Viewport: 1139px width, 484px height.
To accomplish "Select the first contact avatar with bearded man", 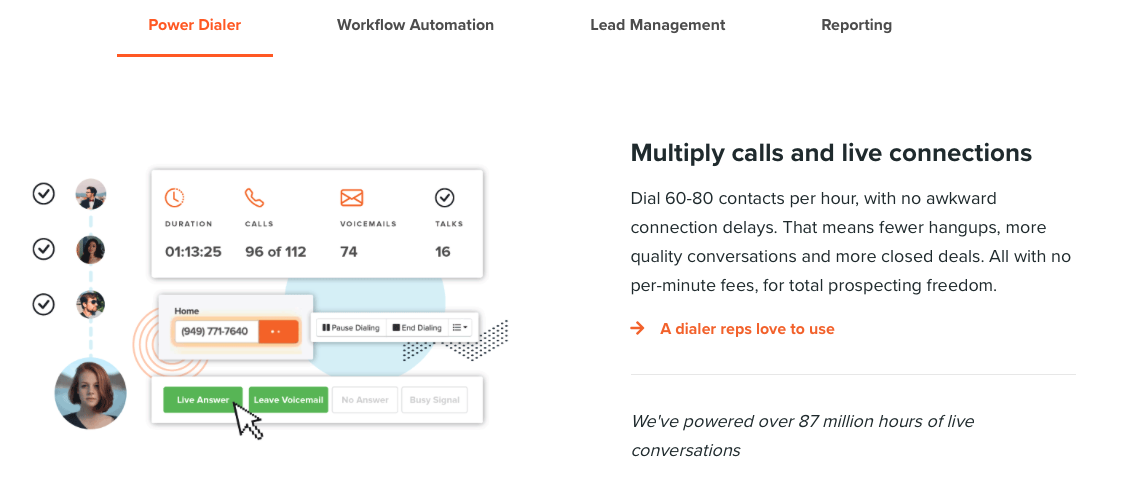I will 91,193.
